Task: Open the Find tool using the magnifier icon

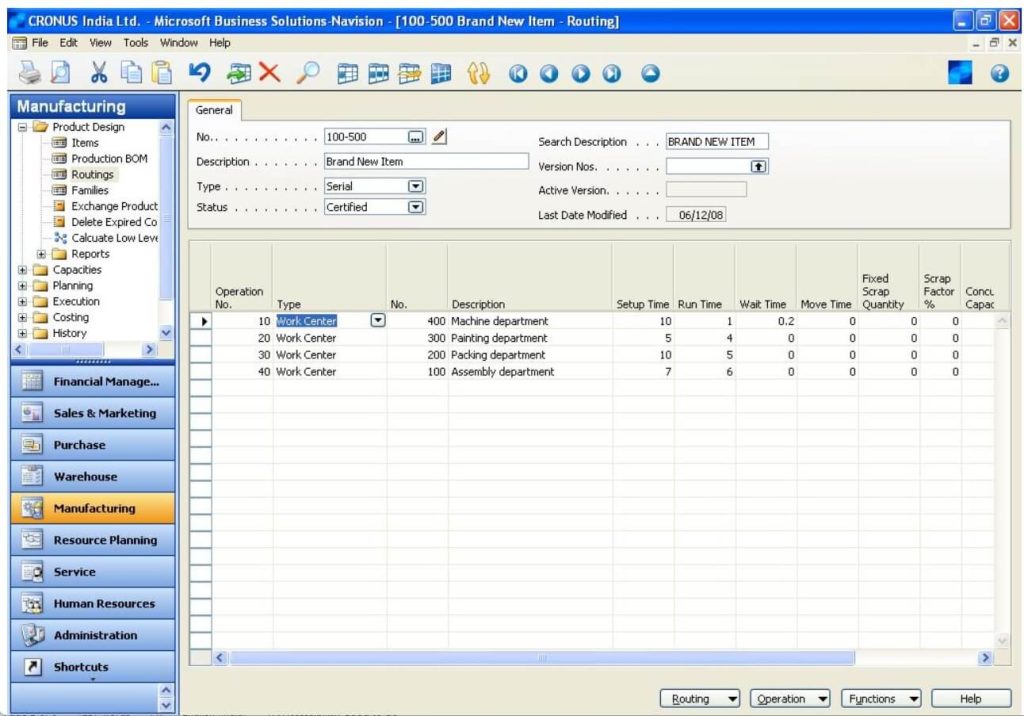Action: [309, 73]
